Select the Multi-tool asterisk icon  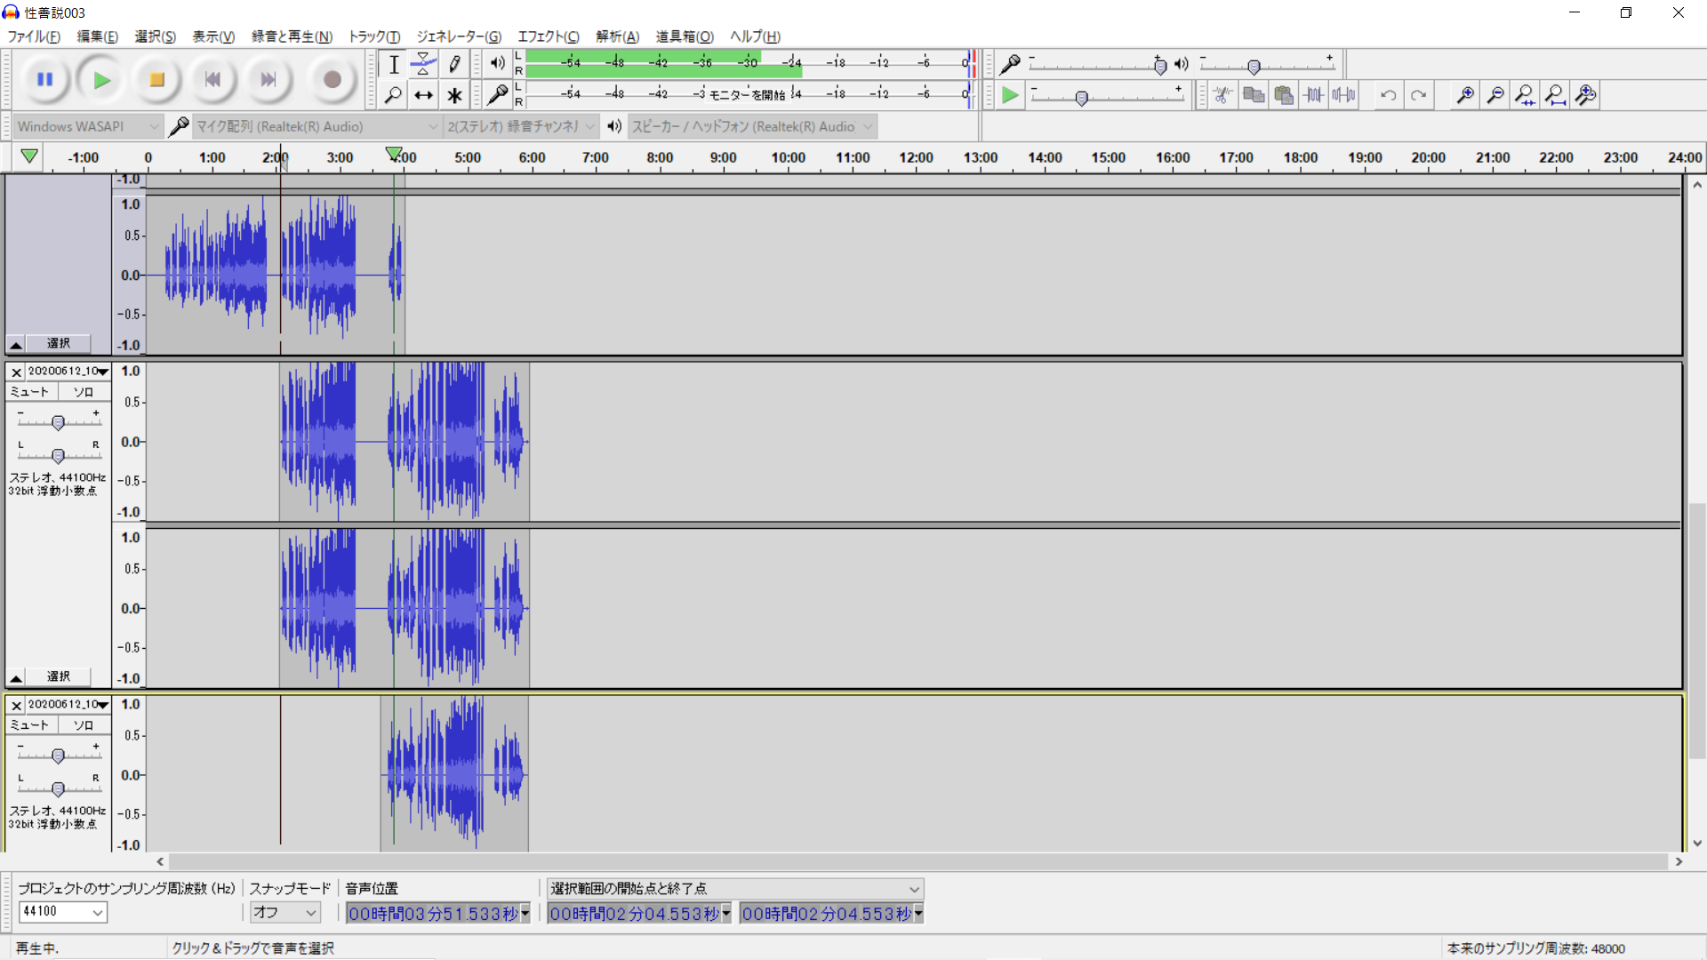pyautogui.click(x=455, y=96)
